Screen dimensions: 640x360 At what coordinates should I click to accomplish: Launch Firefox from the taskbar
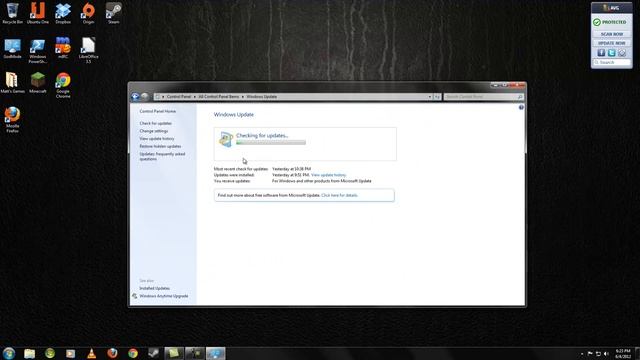(112, 353)
